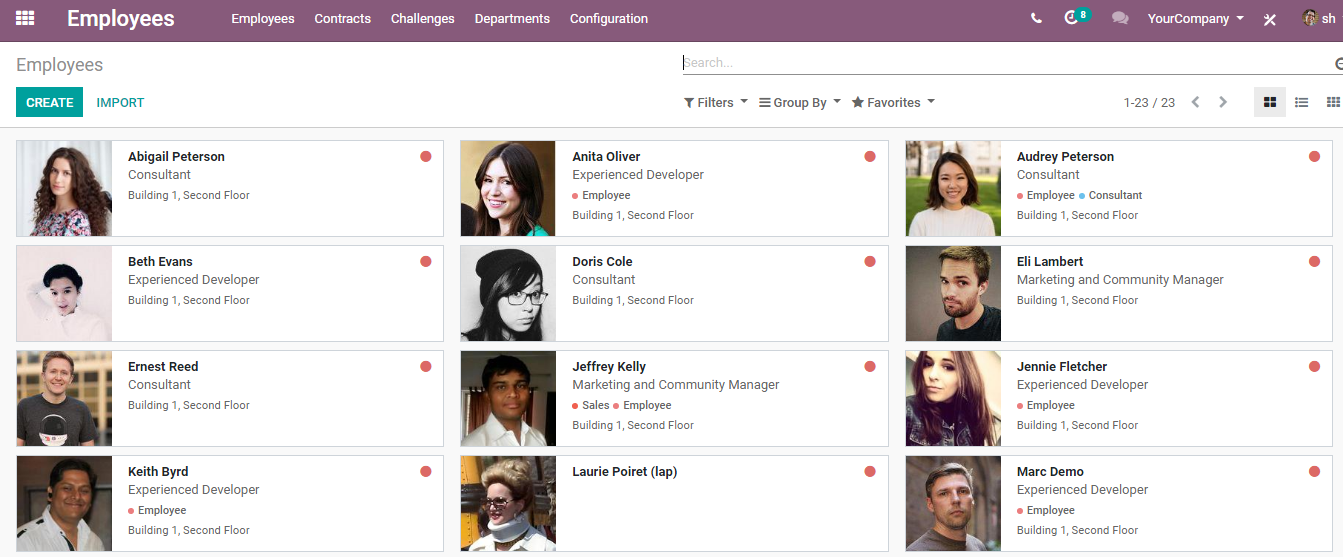Screen dimensions: 1343x557
Task: Click Doris Cole's red presence status dot
Action: pyautogui.click(x=870, y=261)
